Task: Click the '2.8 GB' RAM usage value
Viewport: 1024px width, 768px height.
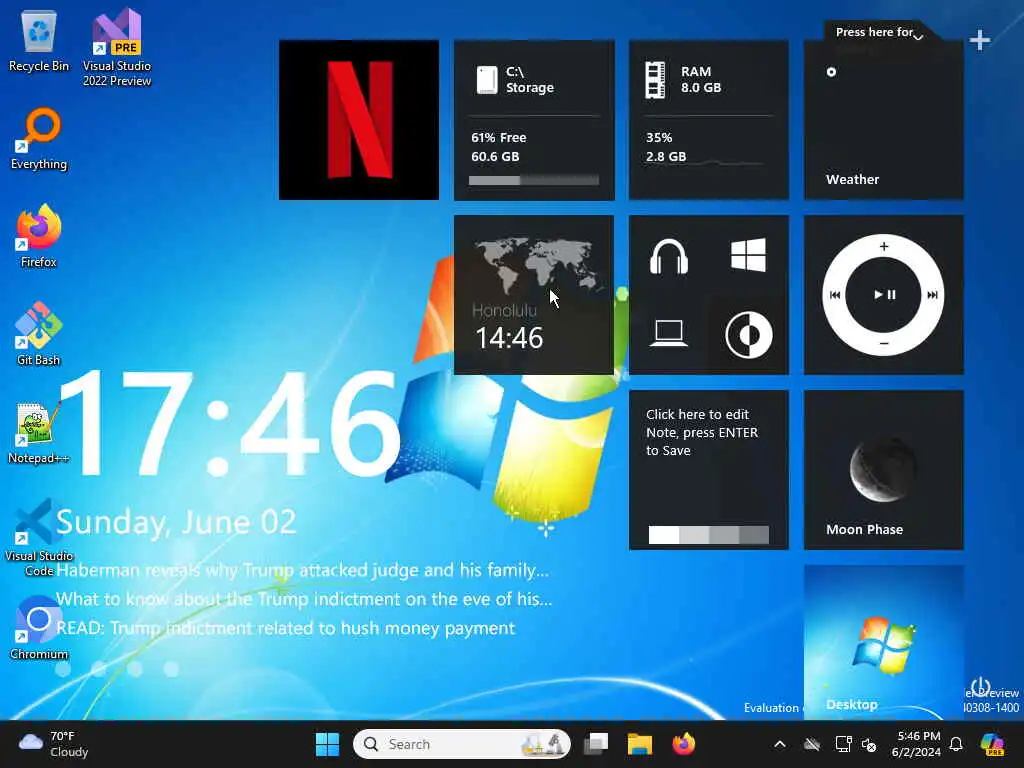Action: (x=666, y=157)
